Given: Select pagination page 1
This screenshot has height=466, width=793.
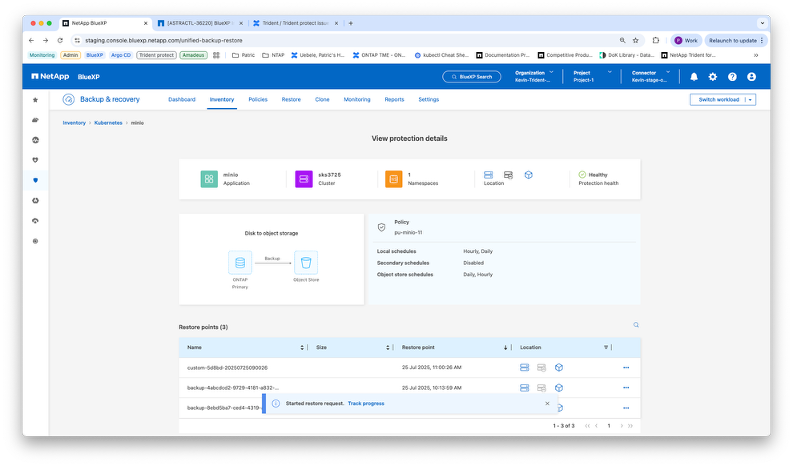Looking at the screenshot, I should [x=609, y=426].
